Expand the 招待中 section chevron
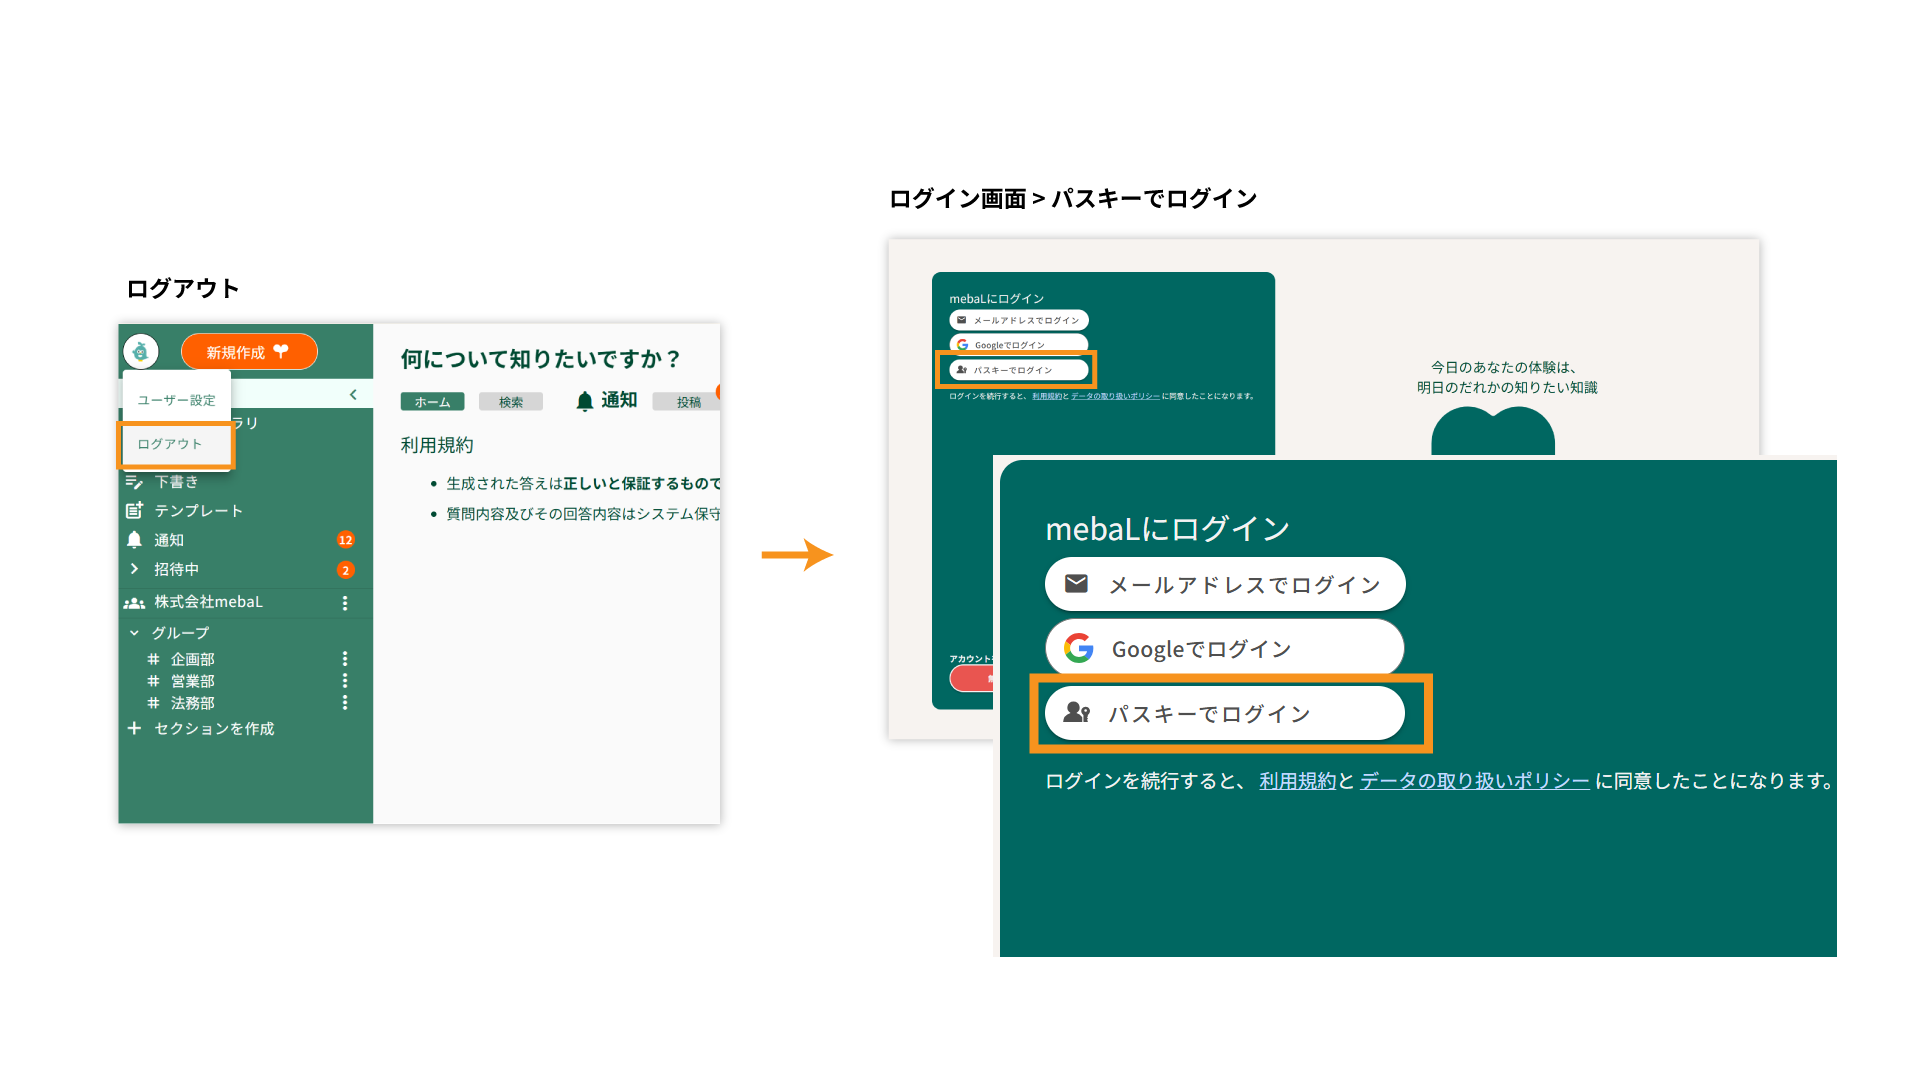 [134, 569]
